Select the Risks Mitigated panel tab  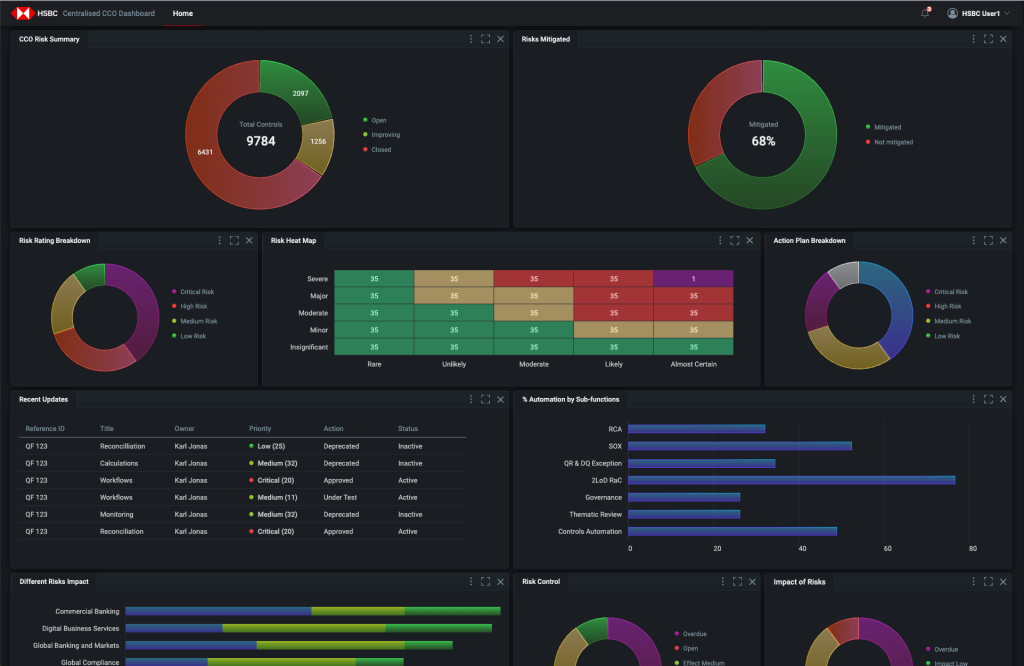tap(546, 39)
